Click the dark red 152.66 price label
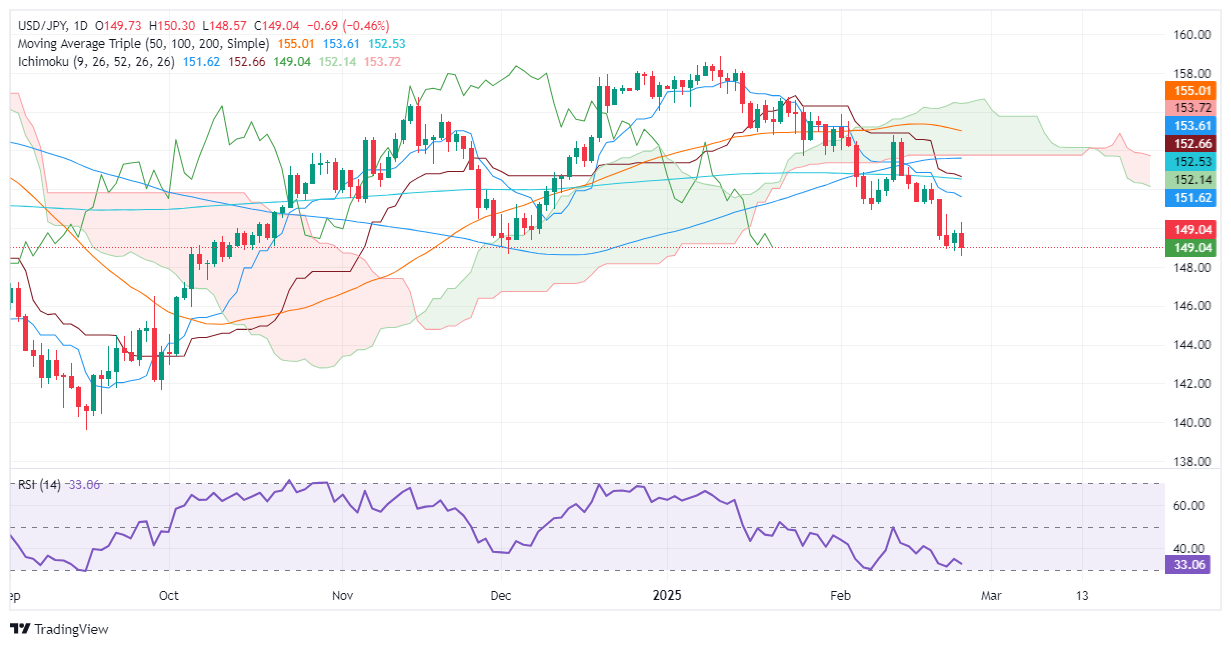 [1188, 144]
